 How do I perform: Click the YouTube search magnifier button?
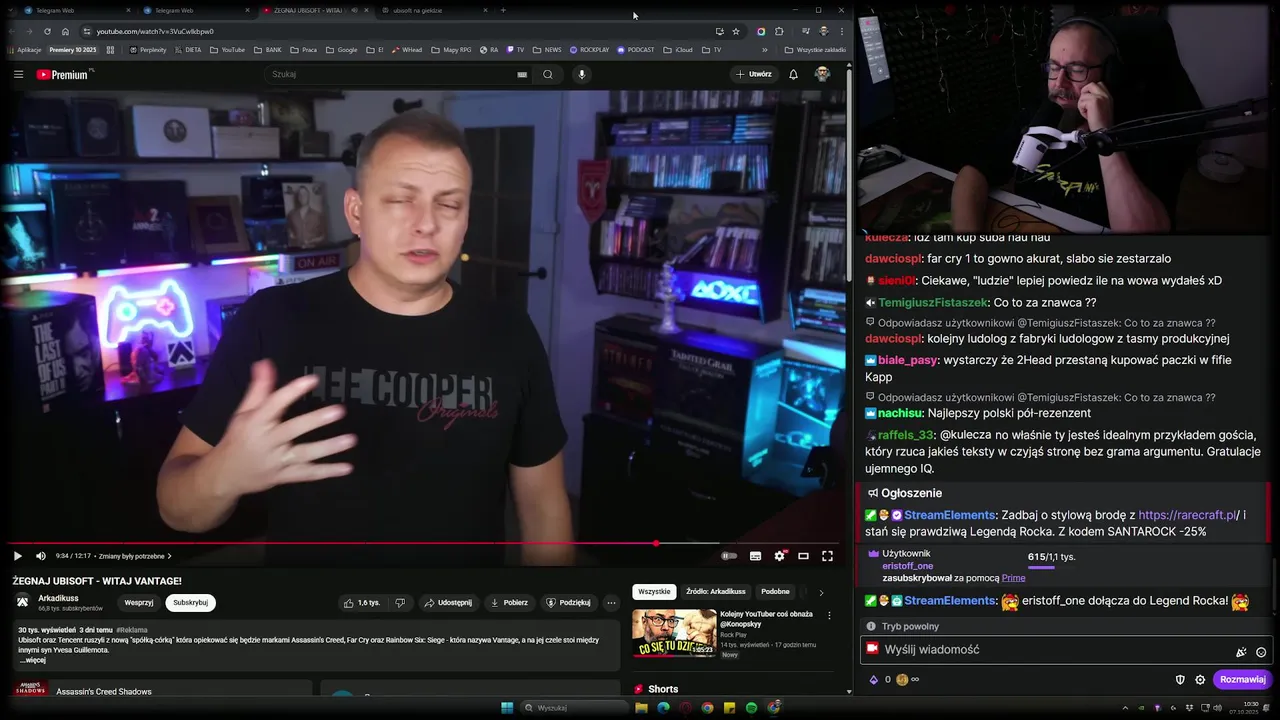[x=548, y=74]
